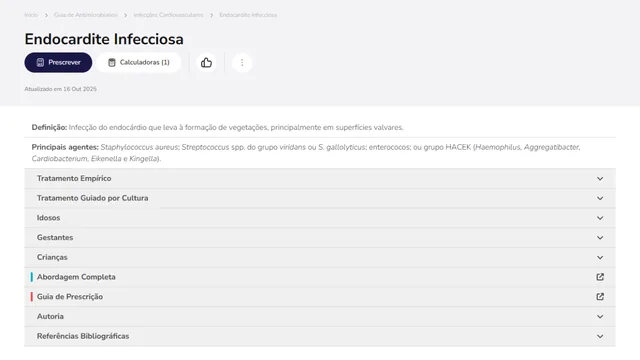The width and height of the screenshot is (640, 360).
Task: Click the Guia de Prescrição row label
Action: 70,297
